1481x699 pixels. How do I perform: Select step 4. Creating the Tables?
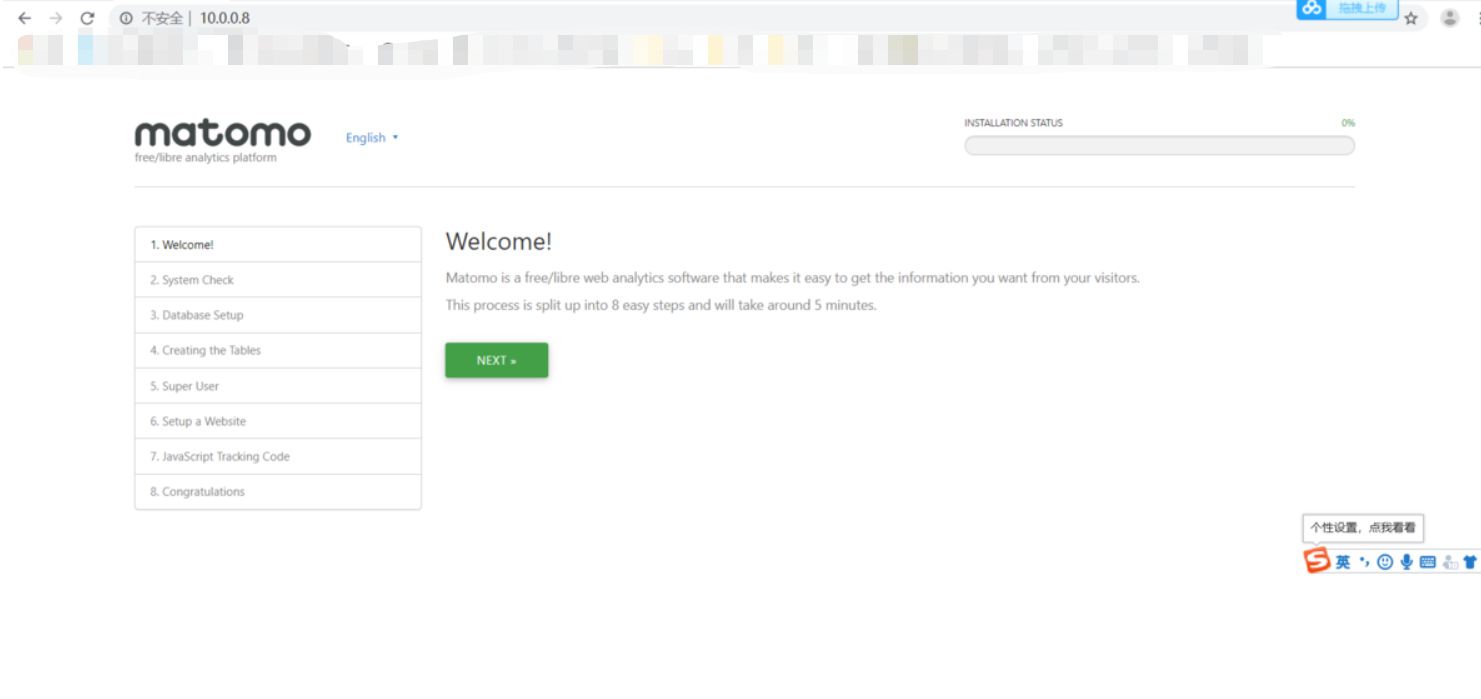[278, 351]
